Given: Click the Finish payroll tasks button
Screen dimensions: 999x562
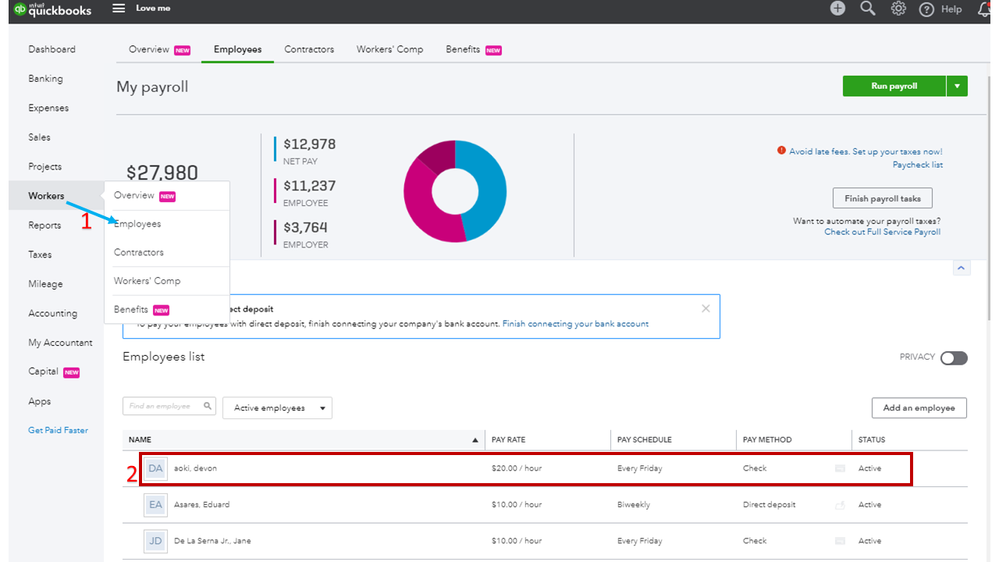Looking at the screenshot, I should (882, 198).
